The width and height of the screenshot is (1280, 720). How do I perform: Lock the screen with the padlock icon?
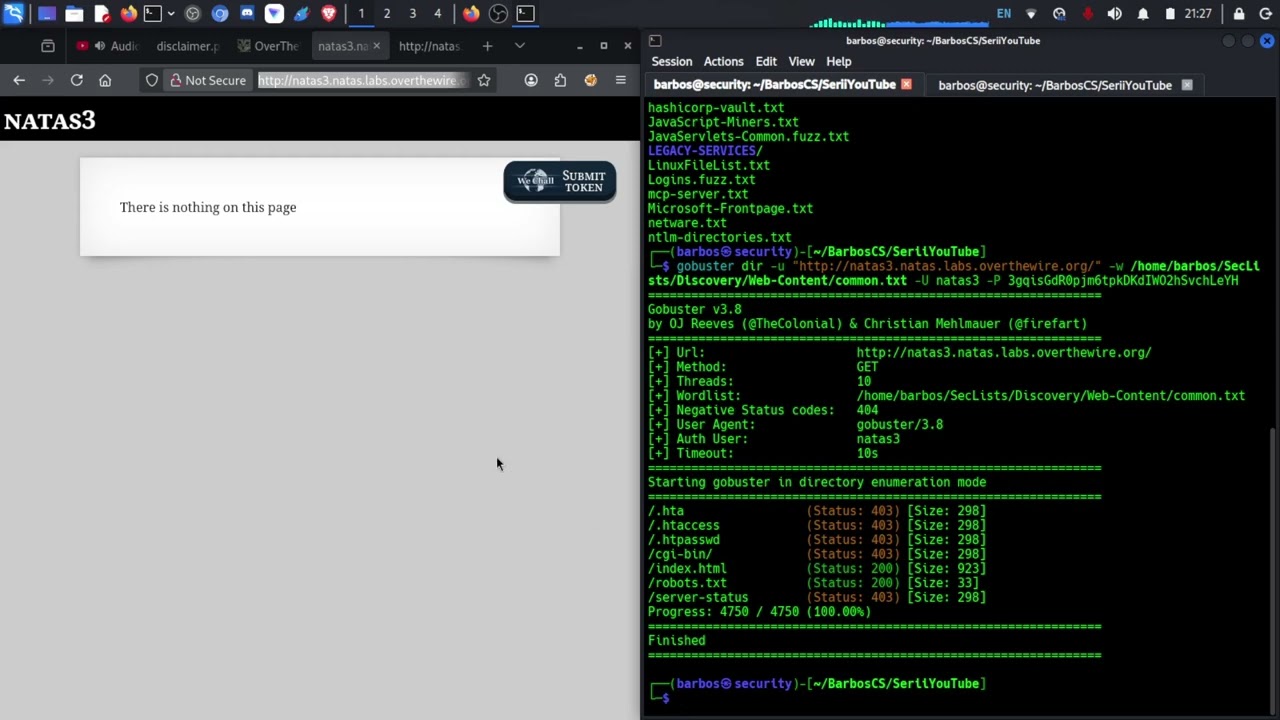[x=1239, y=14]
